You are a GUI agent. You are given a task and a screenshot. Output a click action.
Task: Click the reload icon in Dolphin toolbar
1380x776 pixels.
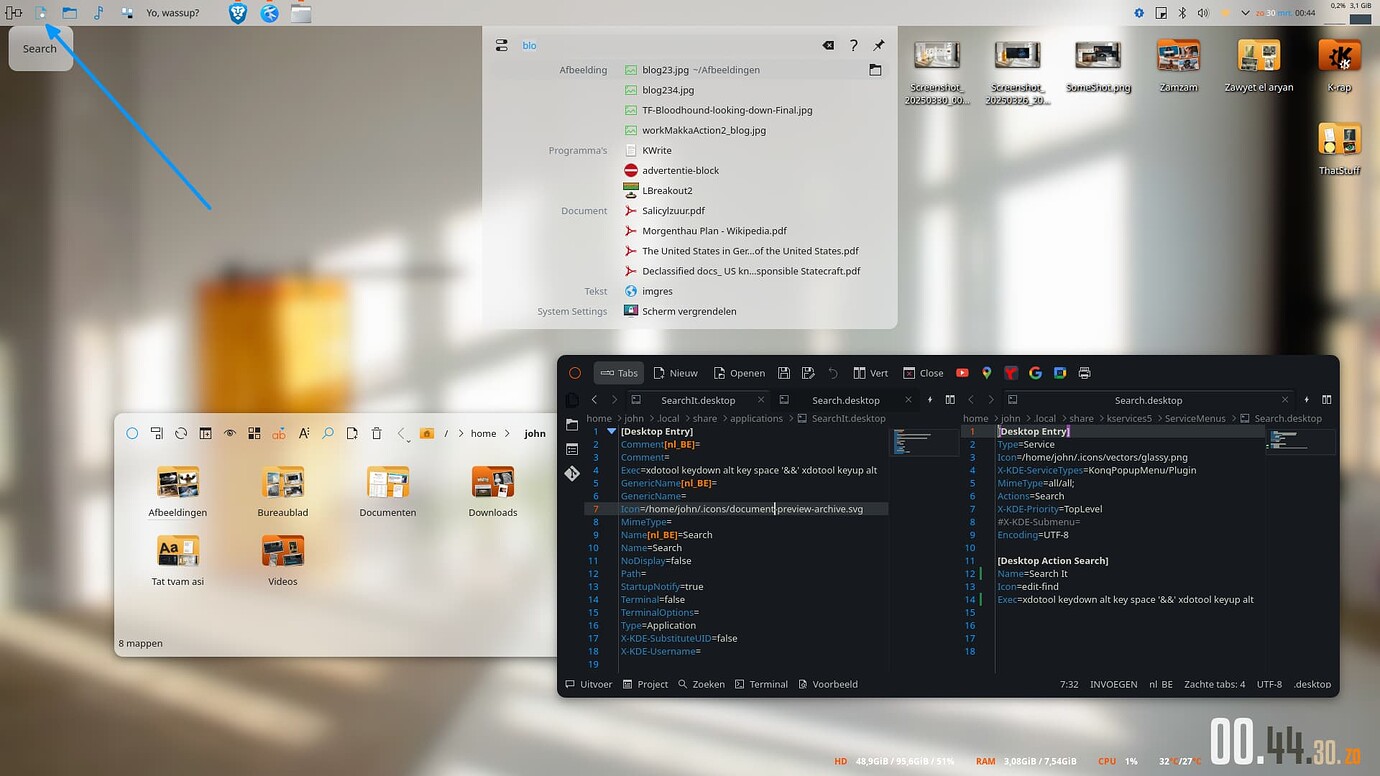[x=181, y=433]
